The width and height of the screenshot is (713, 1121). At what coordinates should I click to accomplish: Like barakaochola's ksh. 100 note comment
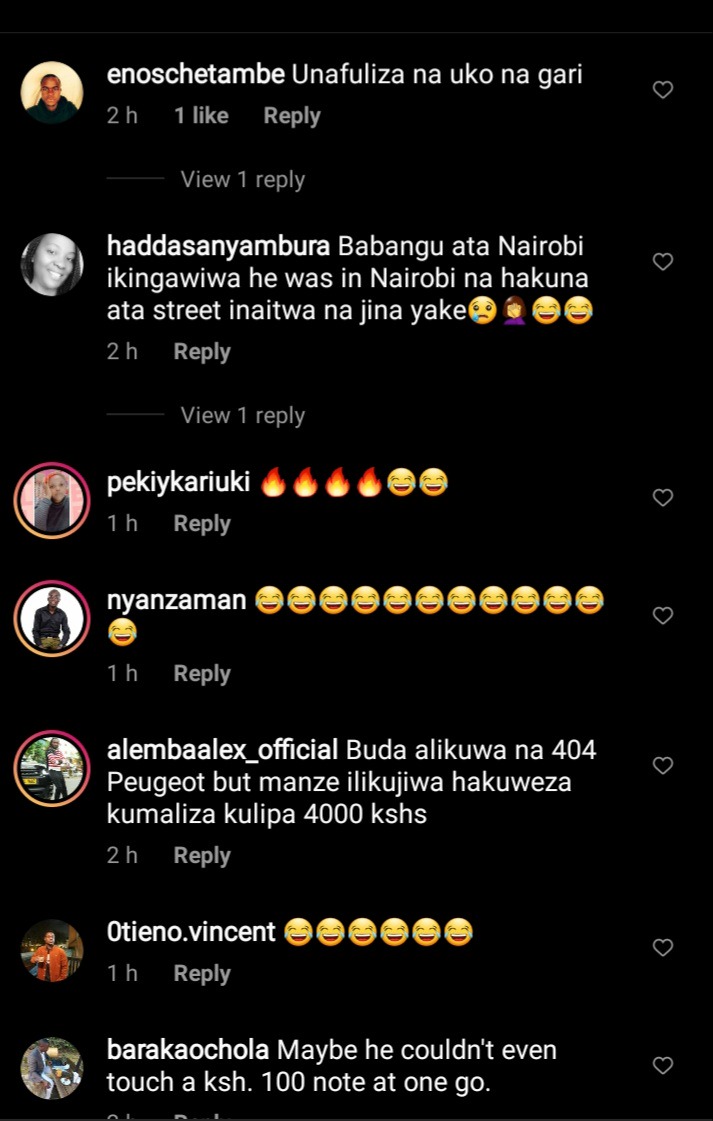point(663,1066)
